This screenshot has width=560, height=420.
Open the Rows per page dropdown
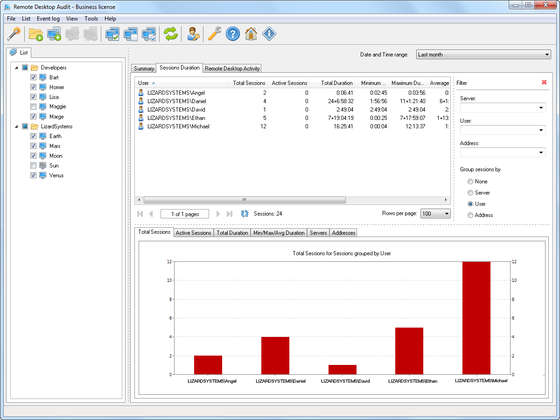point(435,214)
